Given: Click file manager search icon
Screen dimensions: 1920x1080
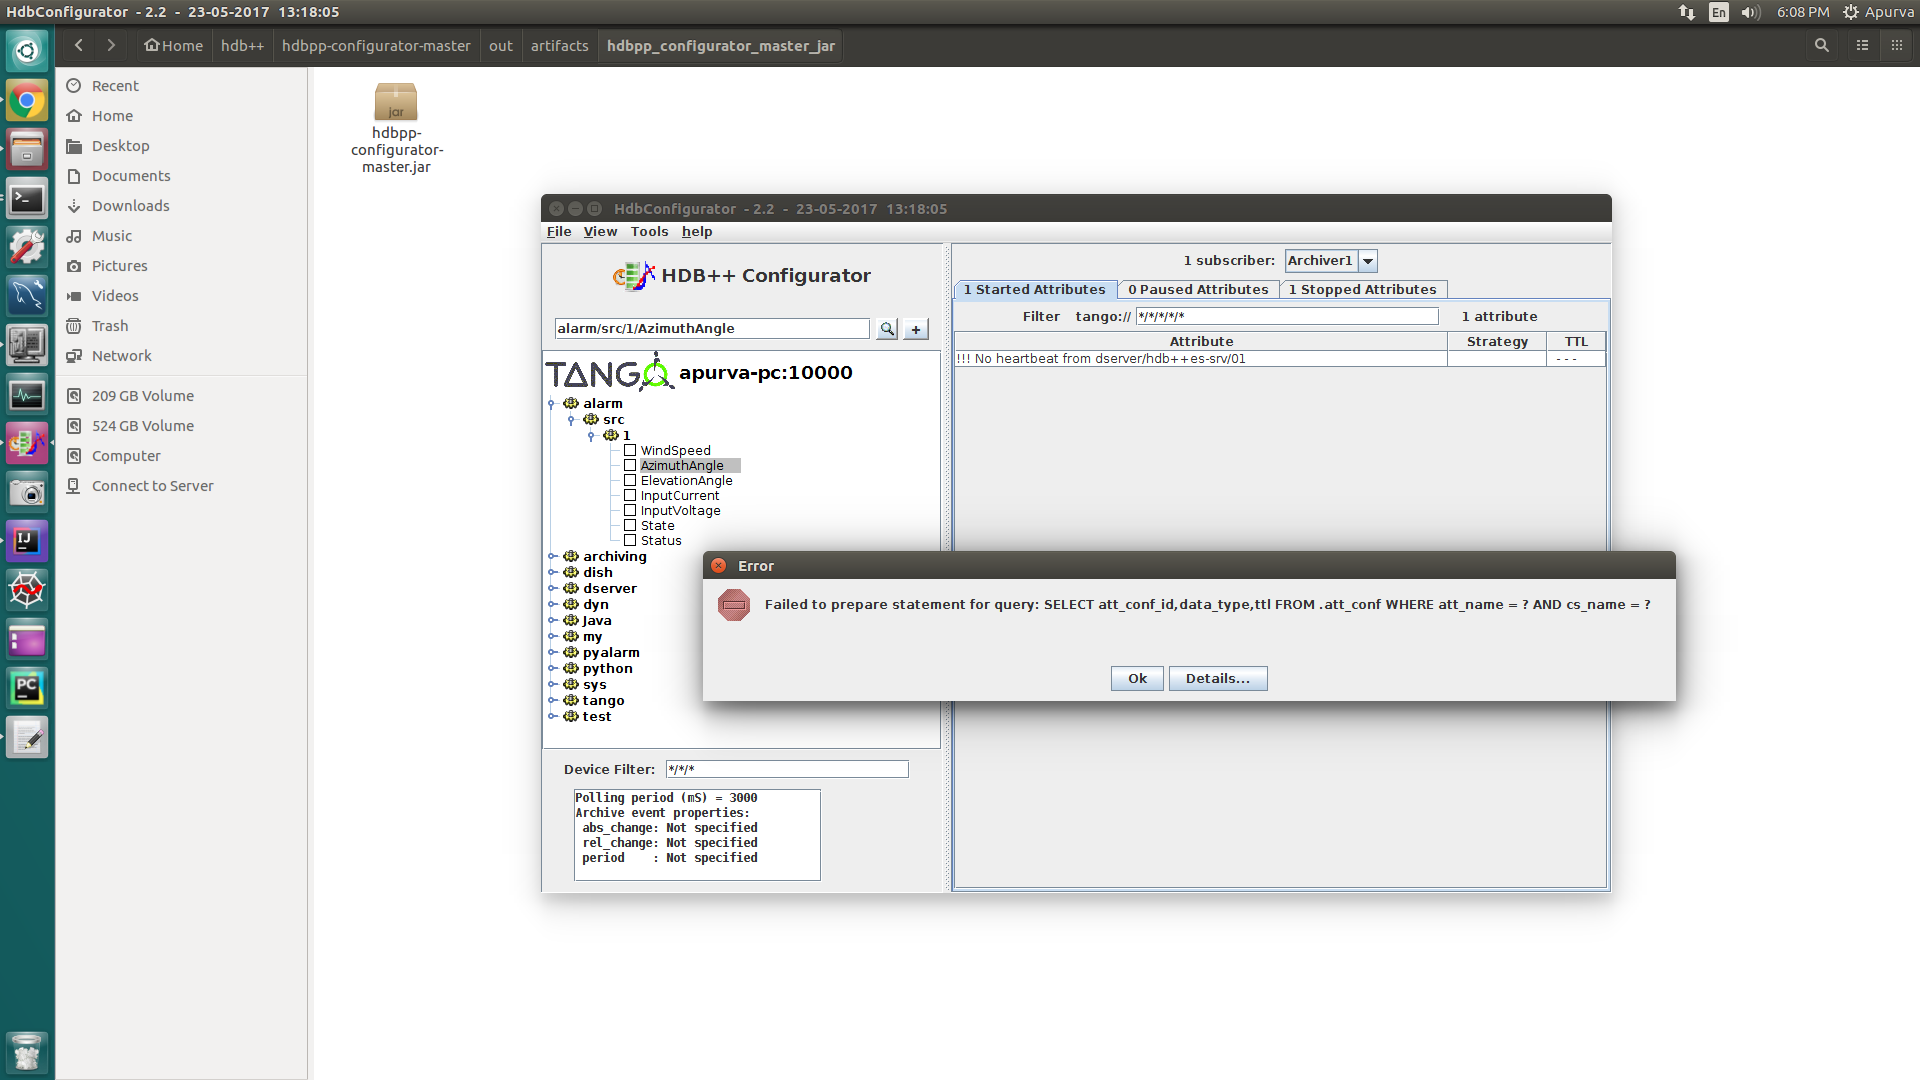Looking at the screenshot, I should coord(1822,45).
